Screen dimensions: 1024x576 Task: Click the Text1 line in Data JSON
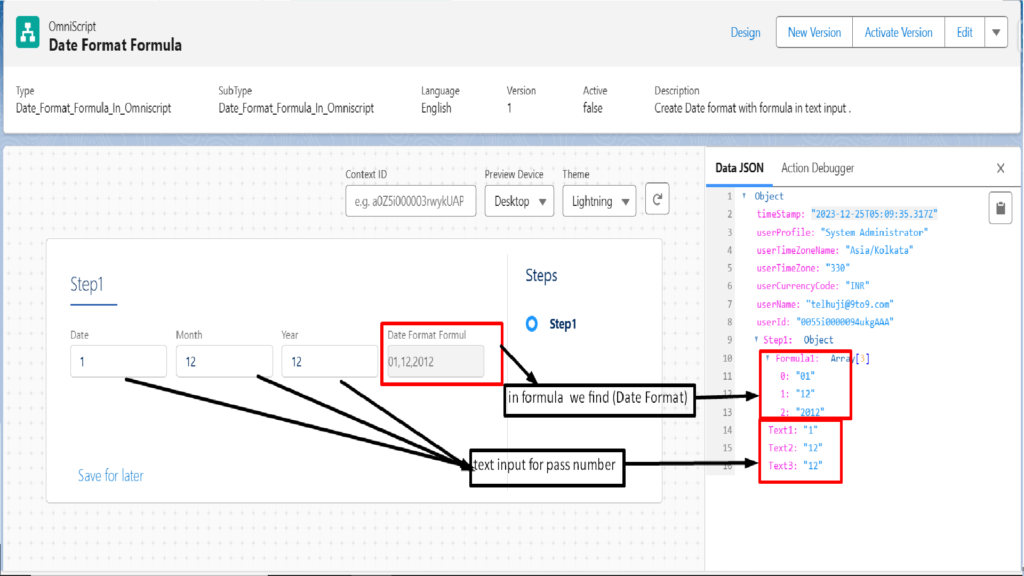point(793,430)
